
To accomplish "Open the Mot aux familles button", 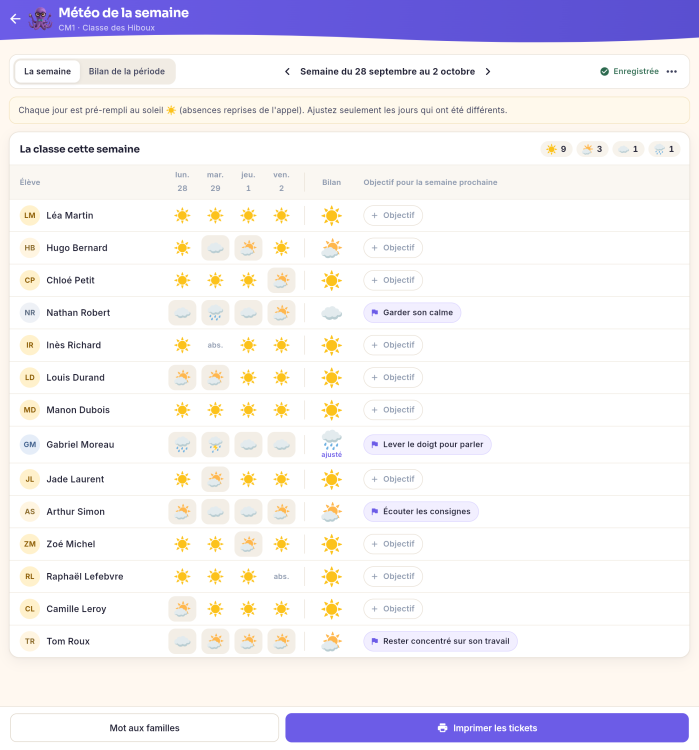I will click(x=144, y=728).
